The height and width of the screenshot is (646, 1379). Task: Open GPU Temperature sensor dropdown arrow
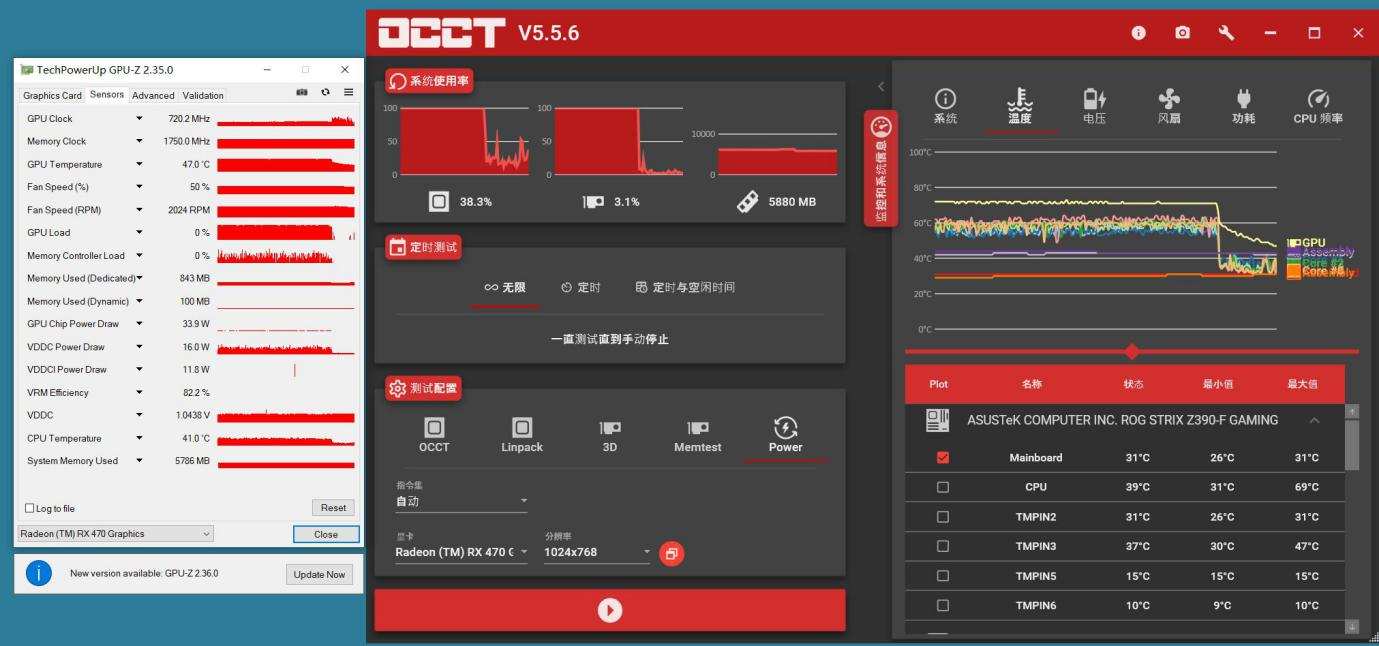coord(139,164)
